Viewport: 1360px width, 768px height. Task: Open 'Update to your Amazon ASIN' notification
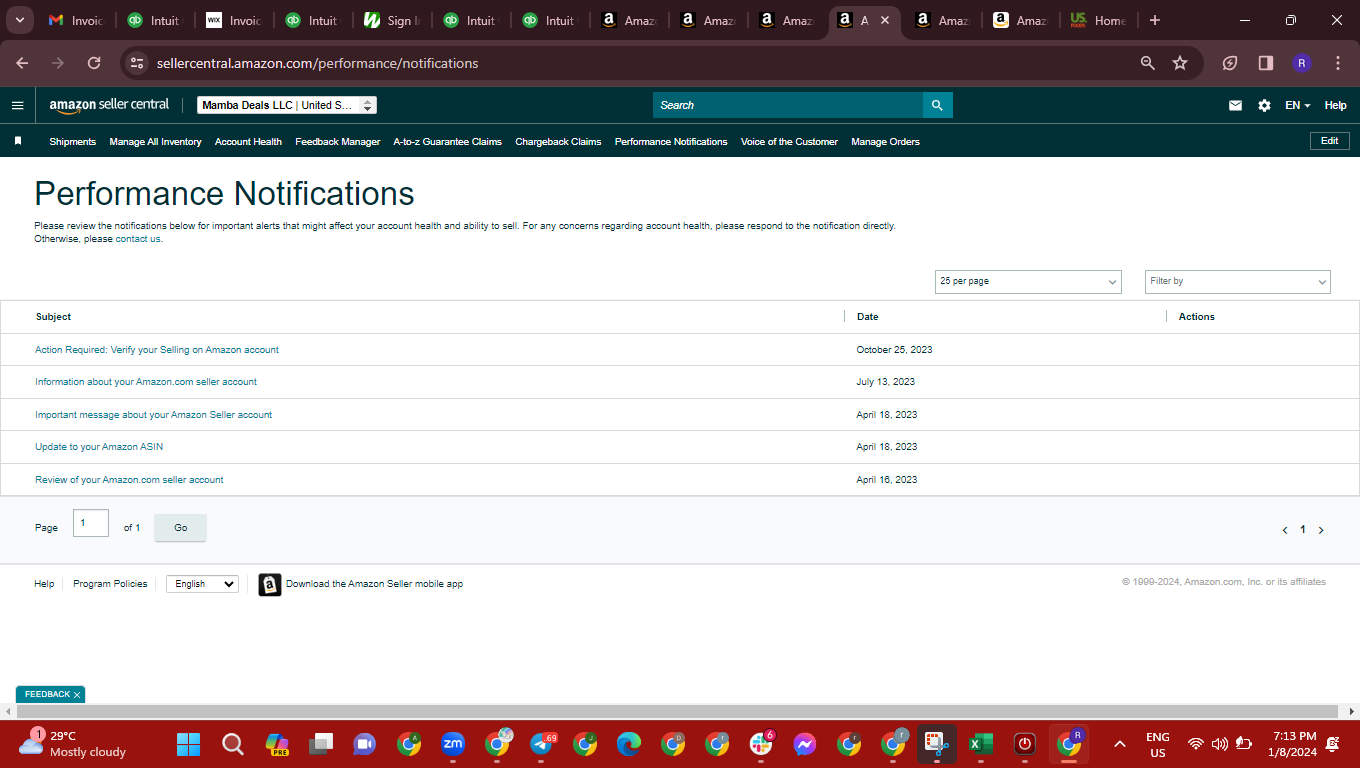point(99,447)
